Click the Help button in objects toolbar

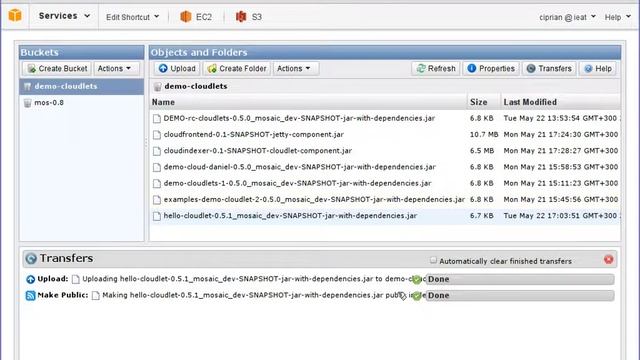(598, 69)
